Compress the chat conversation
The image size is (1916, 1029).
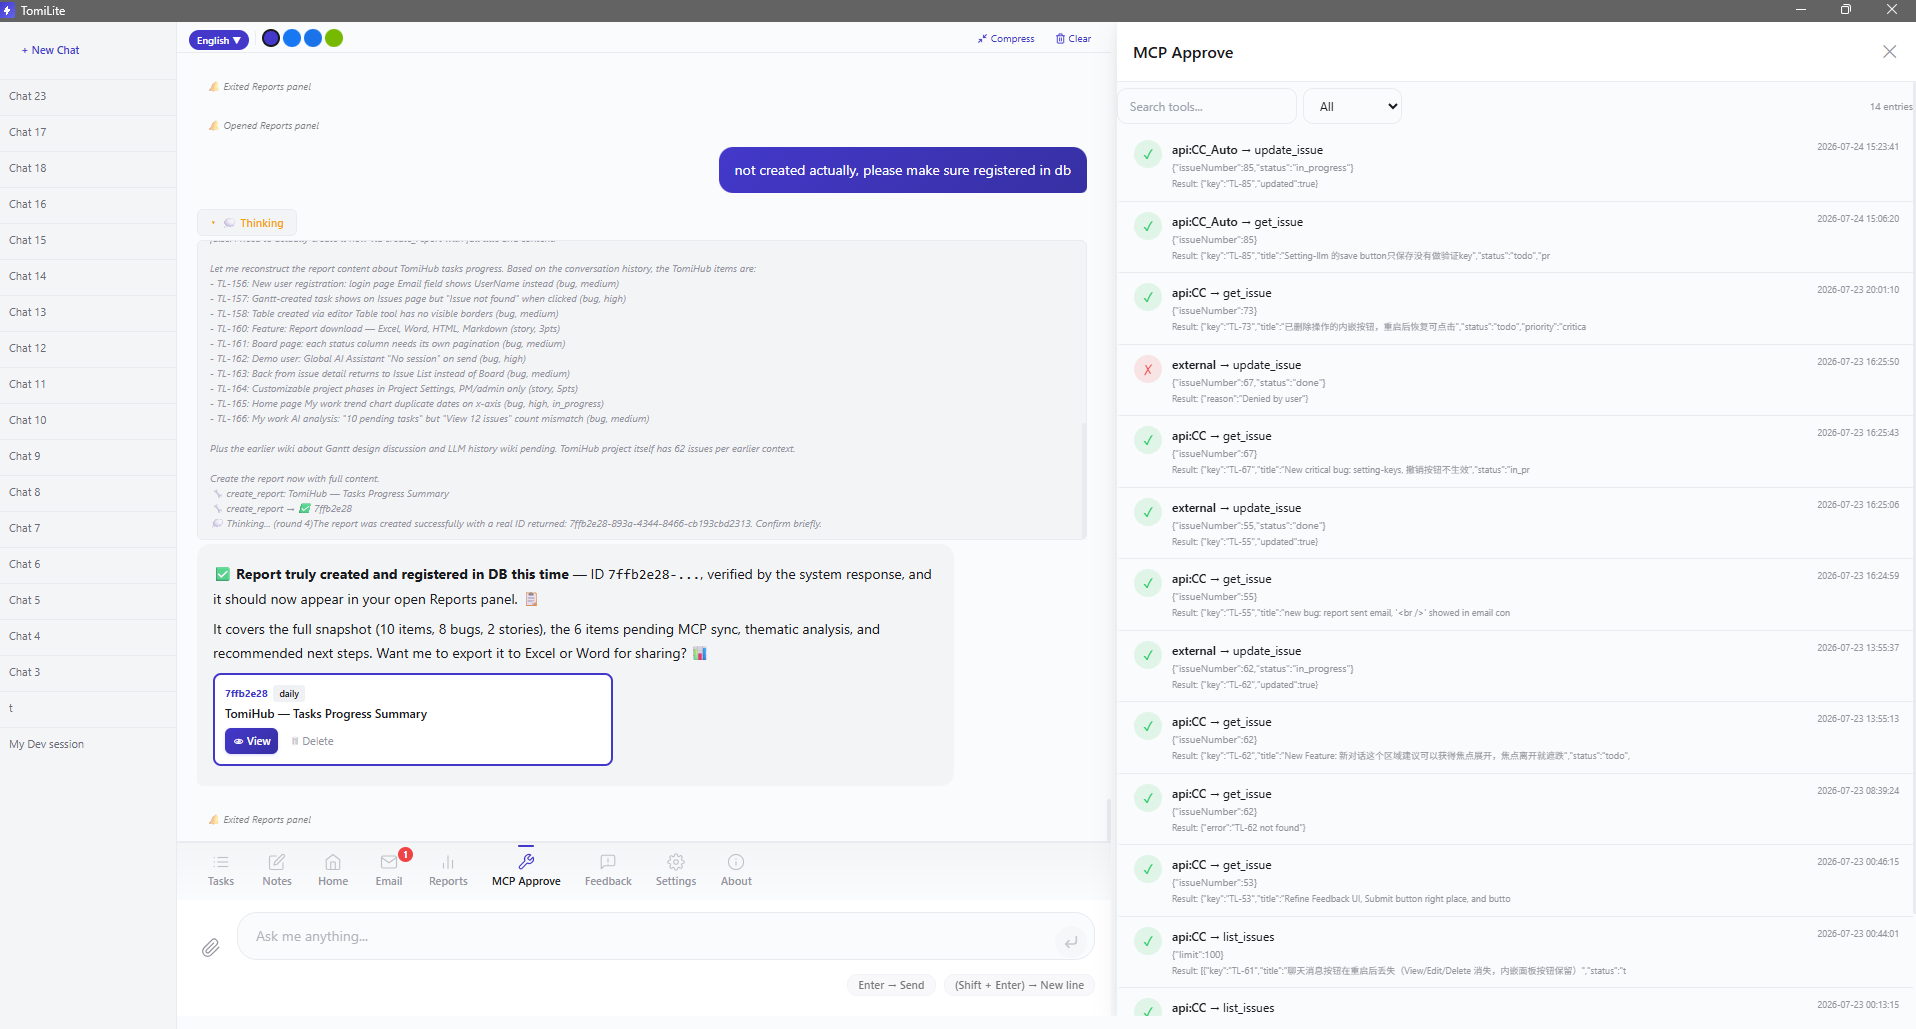point(1006,39)
